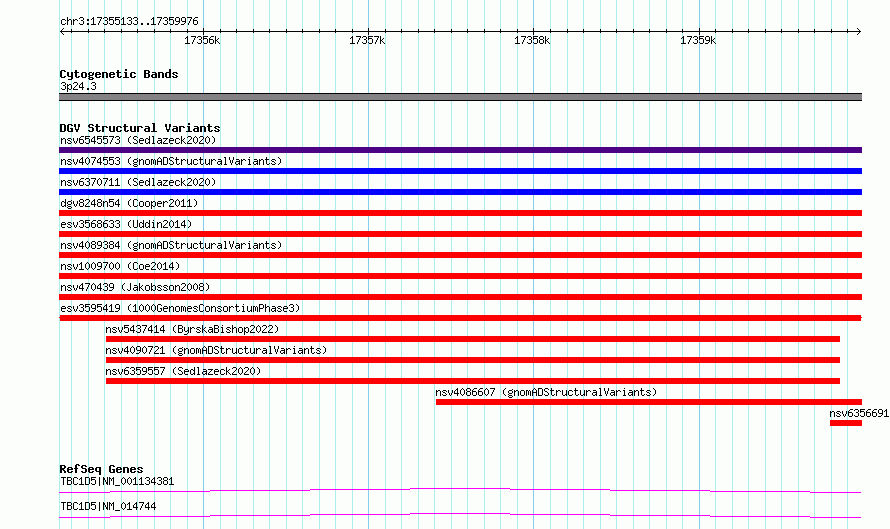This screenshot has height=529, width=890.
Task: Click the red dgv8248n54 variant bar
Action: click(x=460, y=213)
